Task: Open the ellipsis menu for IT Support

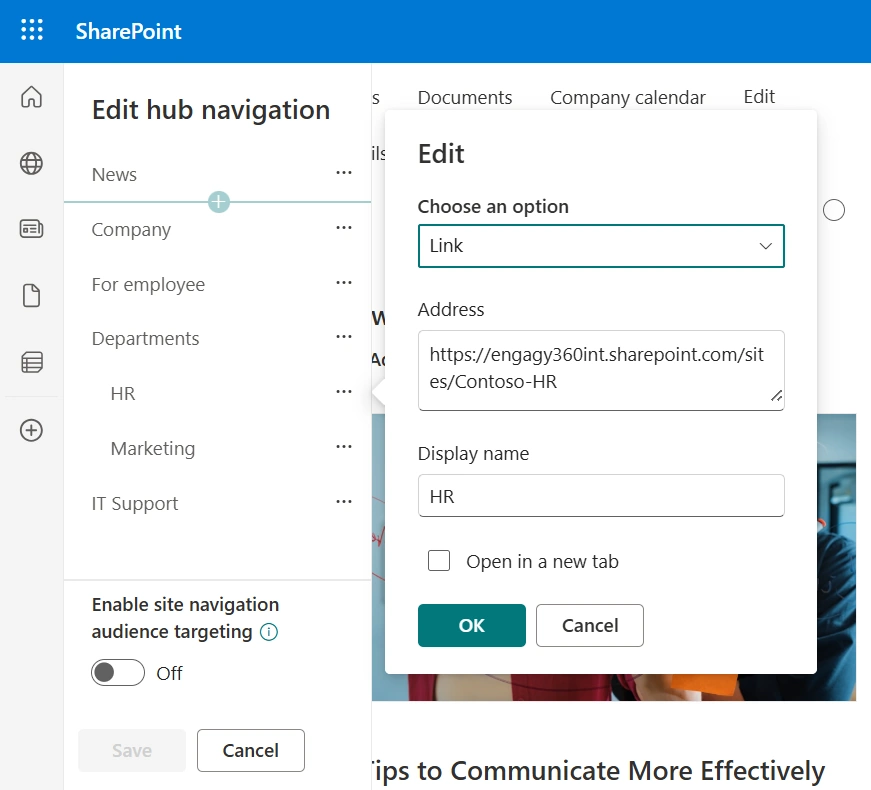Action: click(344, 501)
